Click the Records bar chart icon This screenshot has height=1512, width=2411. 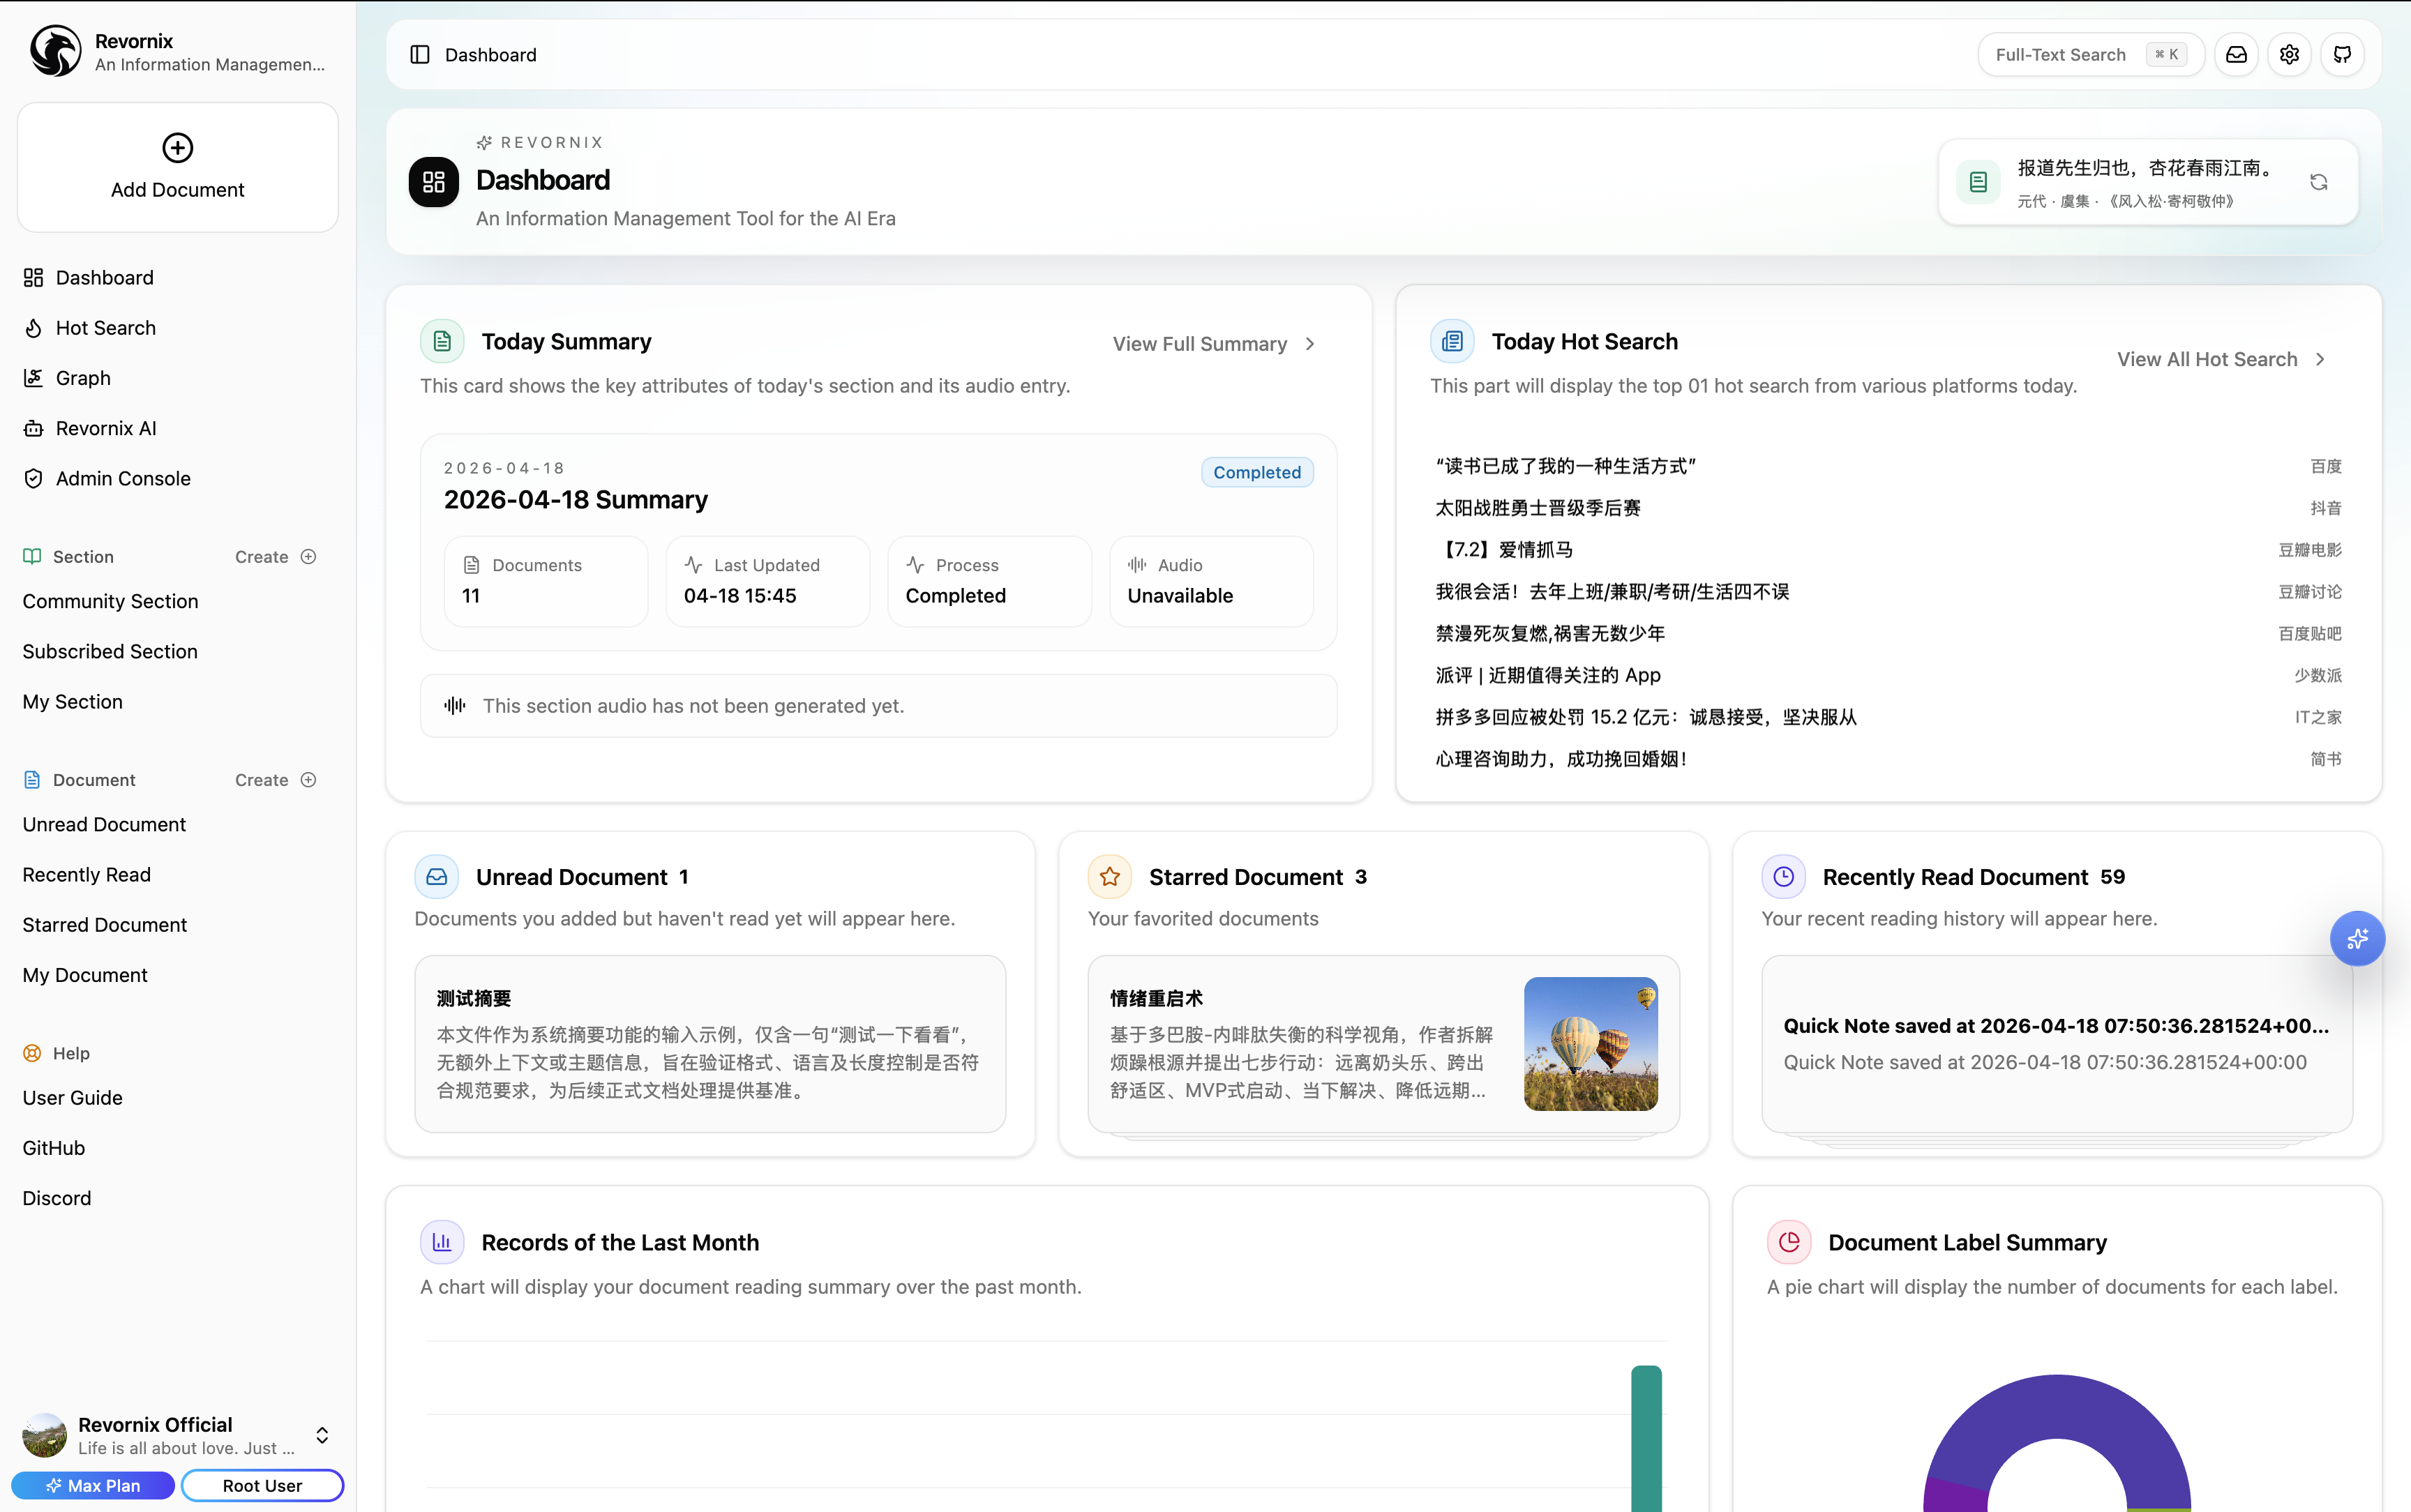coord(442,1243)
